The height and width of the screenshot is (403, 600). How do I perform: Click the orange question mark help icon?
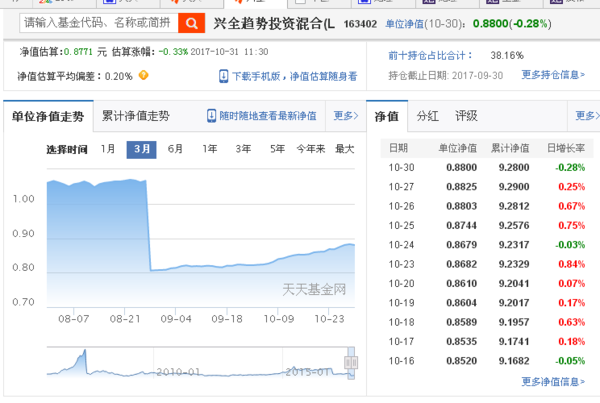tap(143, 75)
